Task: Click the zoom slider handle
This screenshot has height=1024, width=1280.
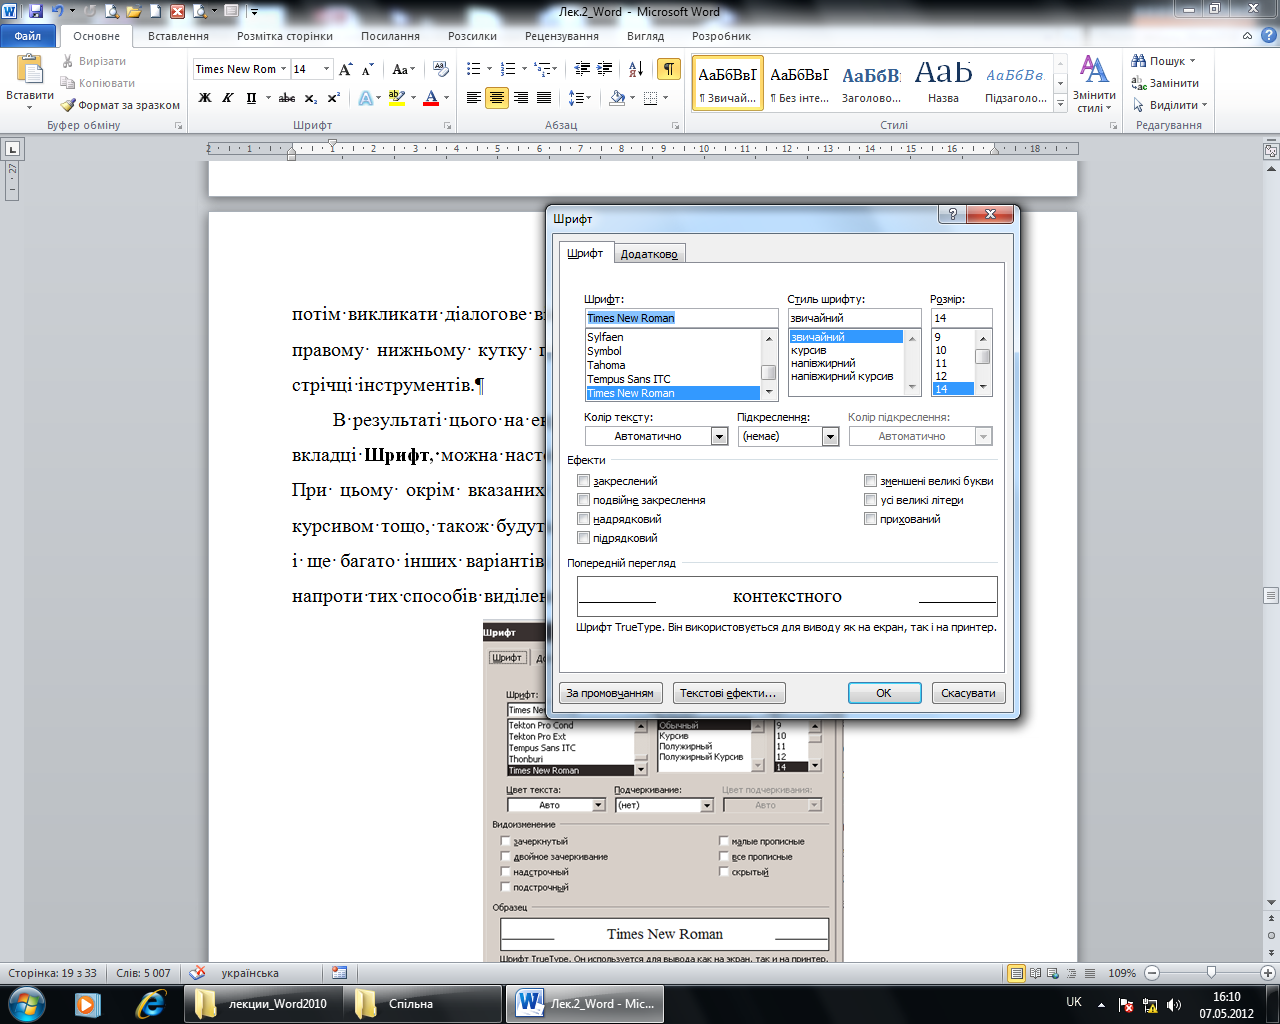Action: [1211, 972]
